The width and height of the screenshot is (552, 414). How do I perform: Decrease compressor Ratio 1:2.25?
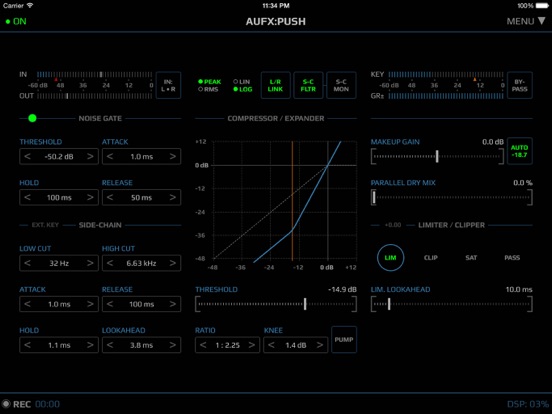[203, 345]
